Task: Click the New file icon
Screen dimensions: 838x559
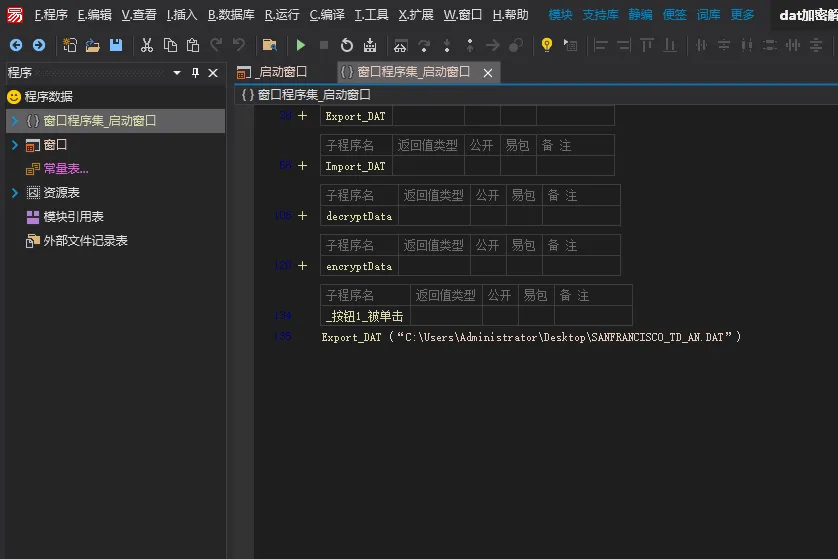Action: coord(70,45)
